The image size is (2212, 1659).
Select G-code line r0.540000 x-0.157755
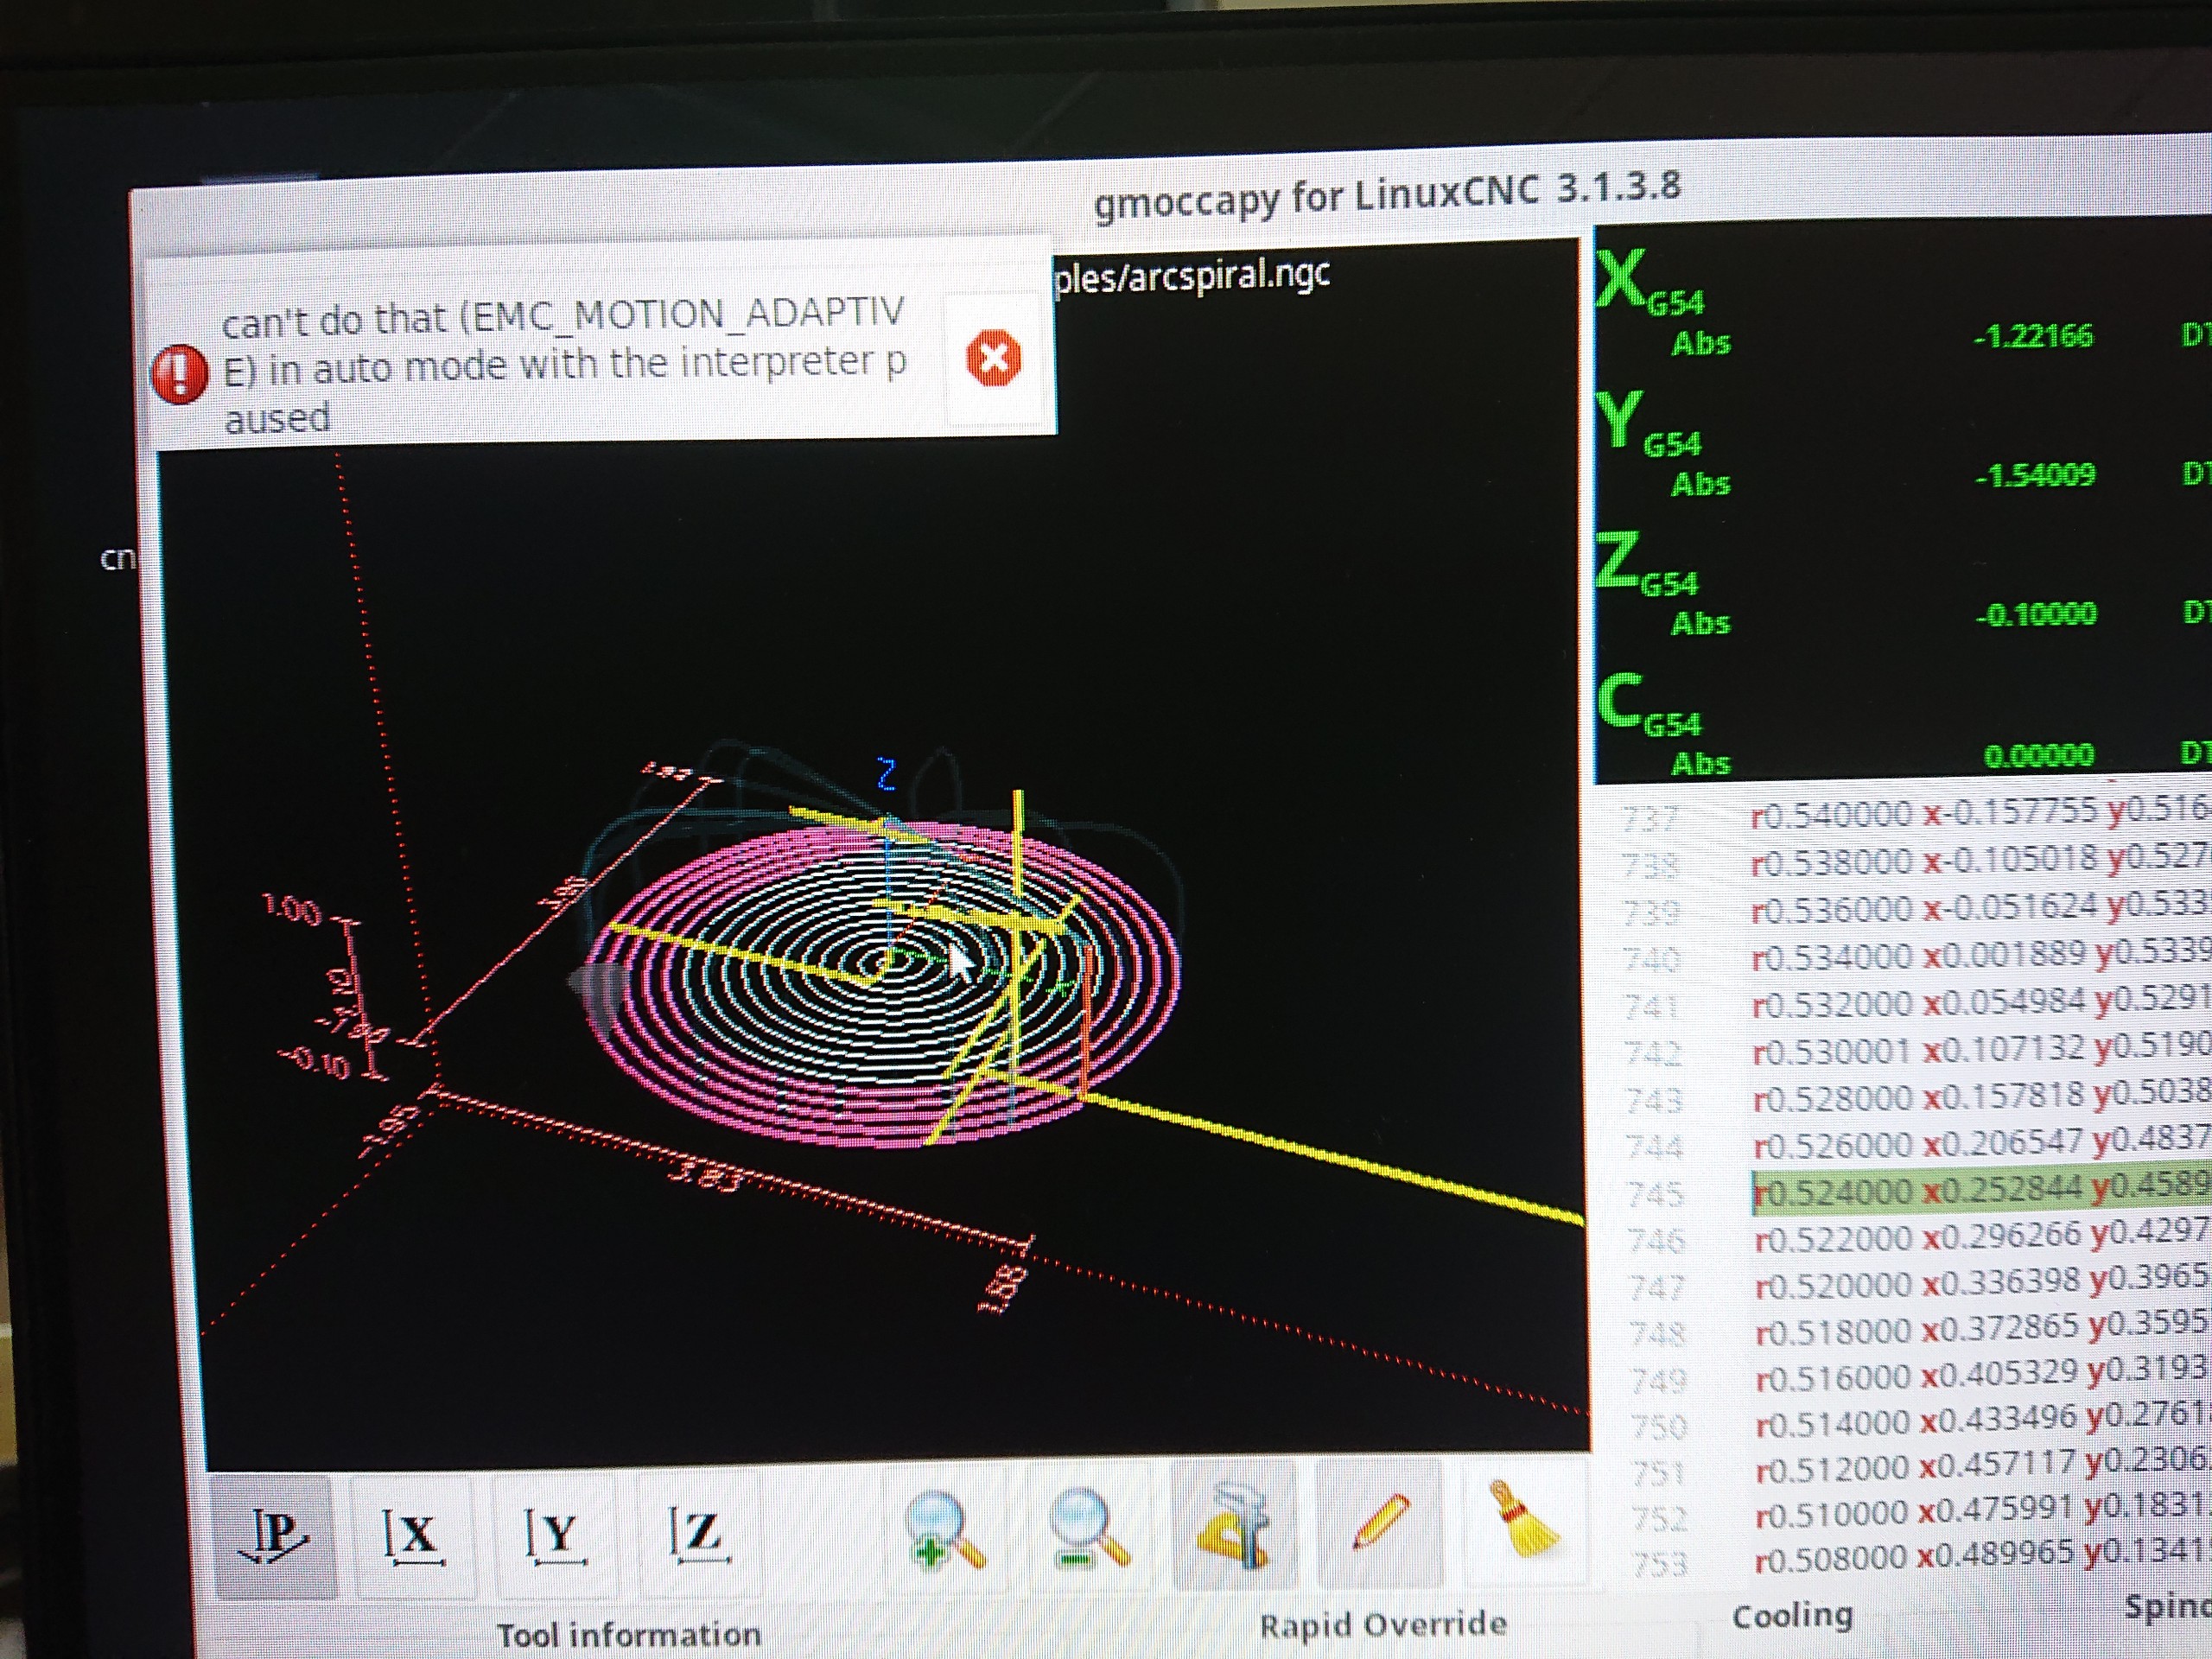tap(1980, 812)
